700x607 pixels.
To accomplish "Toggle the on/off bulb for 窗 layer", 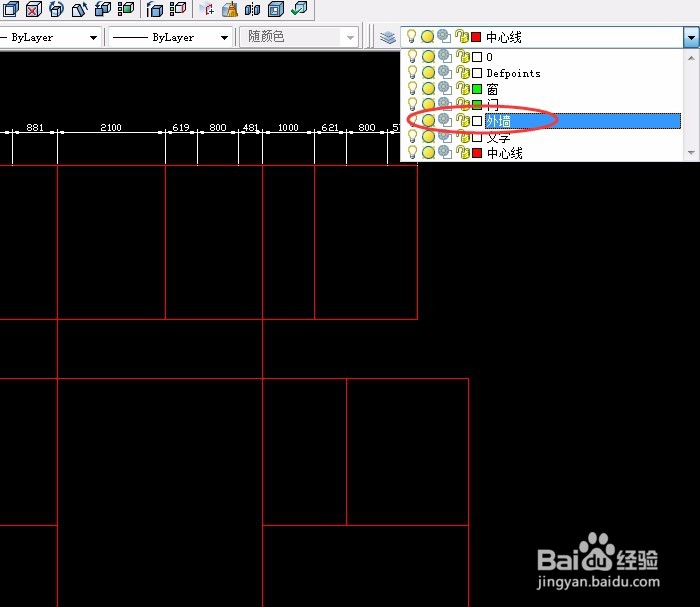I will (x=412, y=88).
